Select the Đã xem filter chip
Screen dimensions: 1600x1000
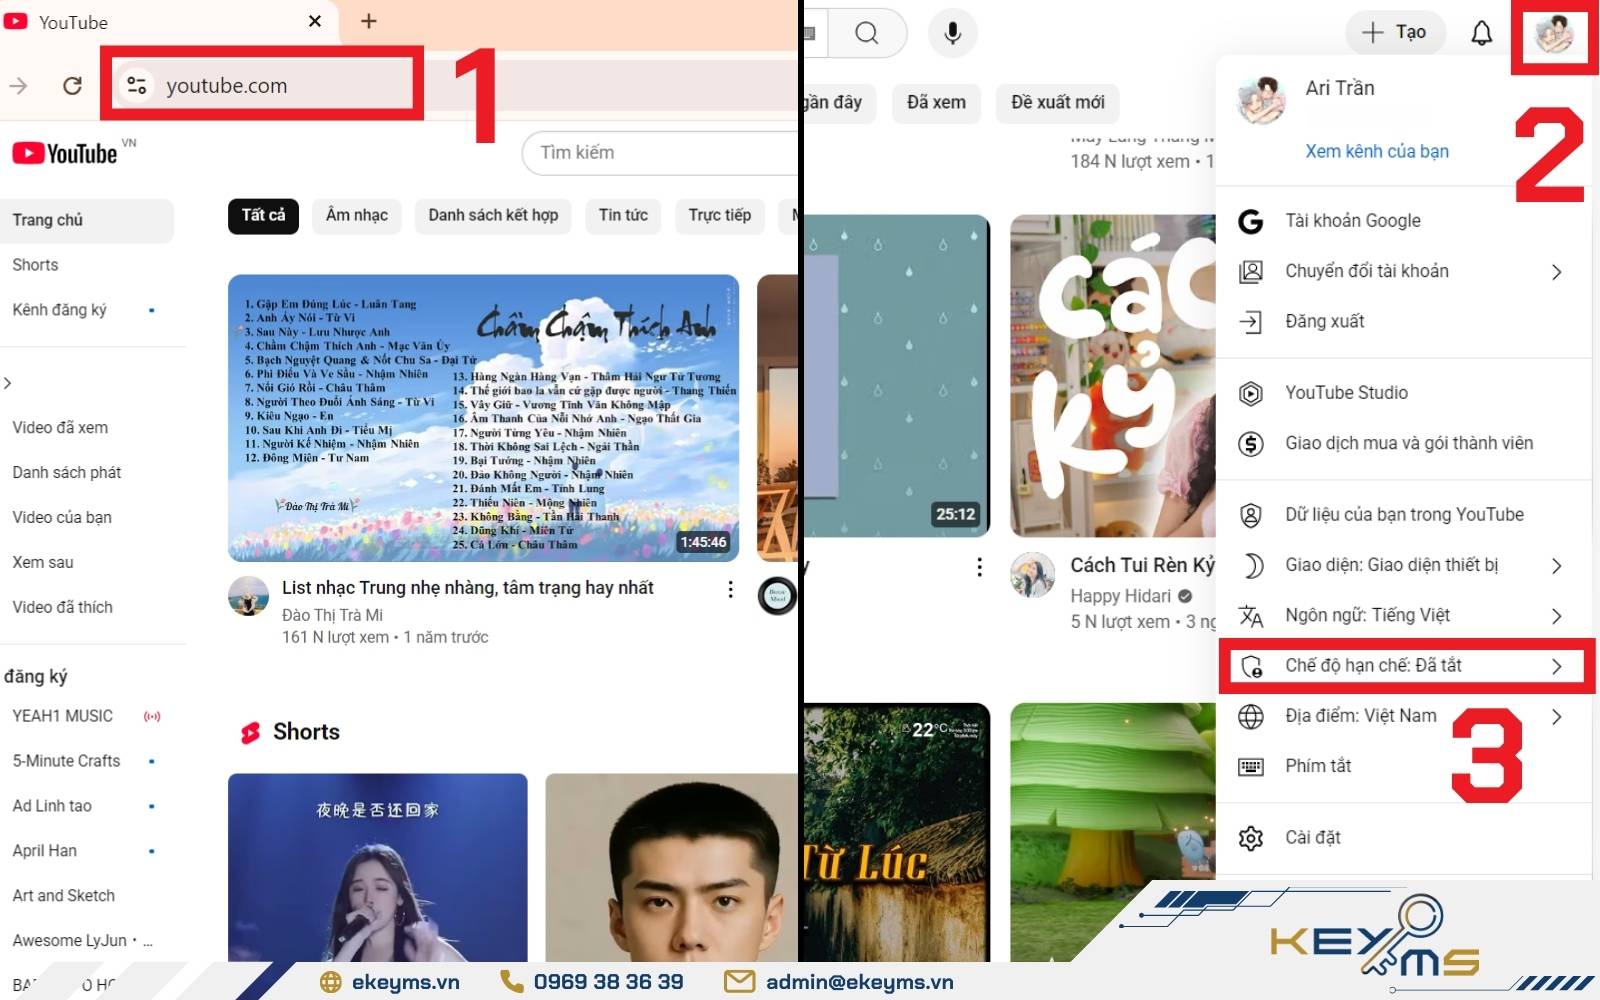pyautogui.click(x=936, y=103)
